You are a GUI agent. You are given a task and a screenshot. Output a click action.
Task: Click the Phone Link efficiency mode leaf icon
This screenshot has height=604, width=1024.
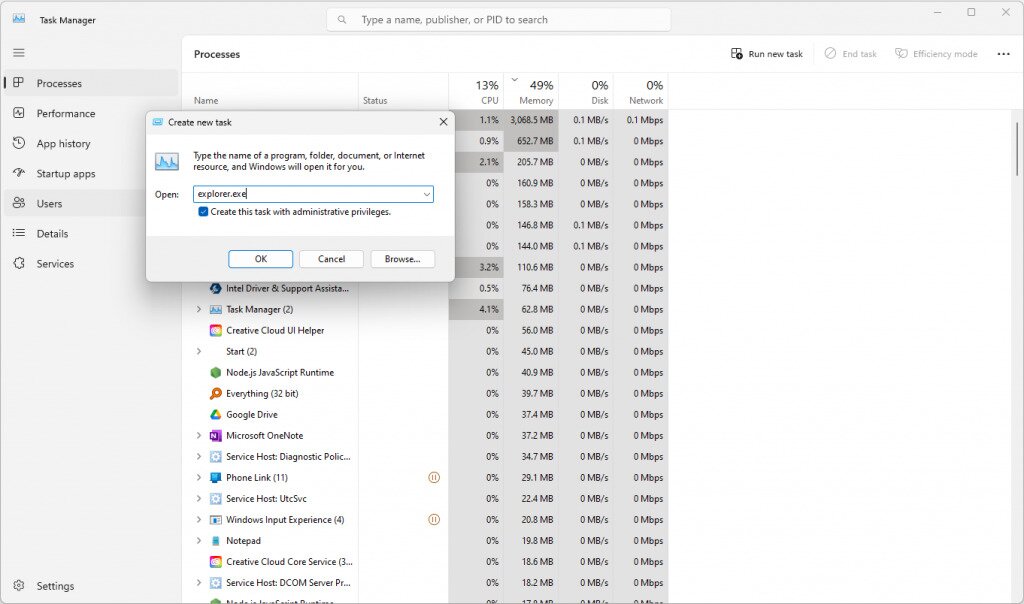[x=434, y=477]
